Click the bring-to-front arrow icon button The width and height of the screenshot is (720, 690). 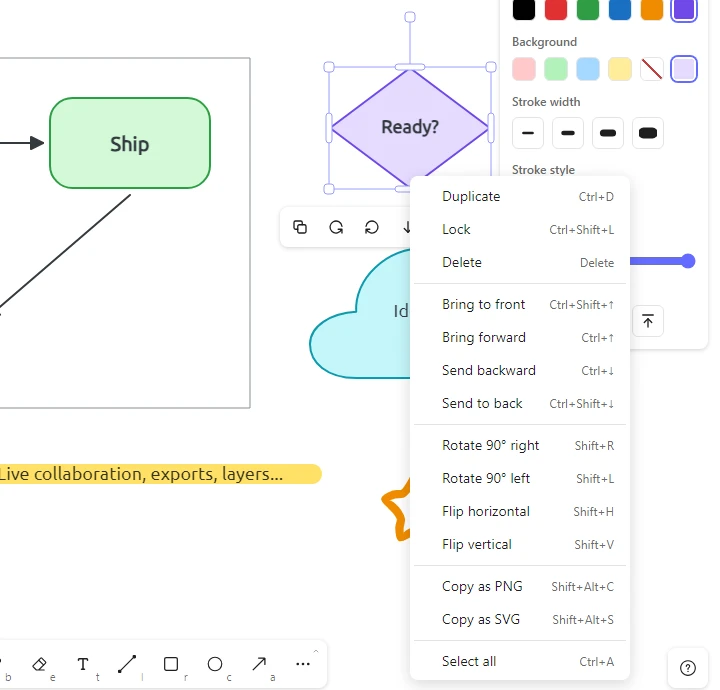point(648,321)
